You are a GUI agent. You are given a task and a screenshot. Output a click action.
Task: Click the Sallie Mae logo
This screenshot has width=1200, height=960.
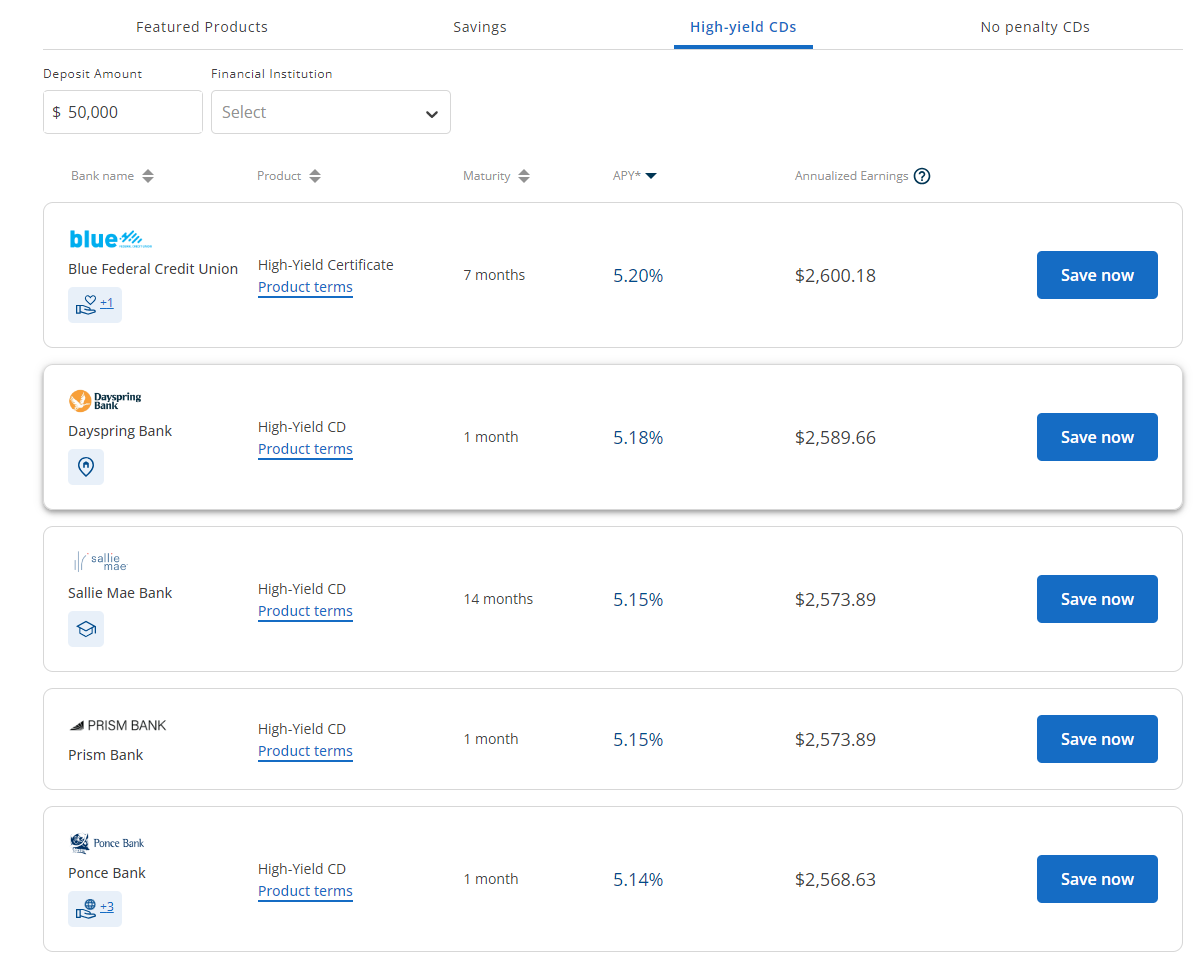101,561
